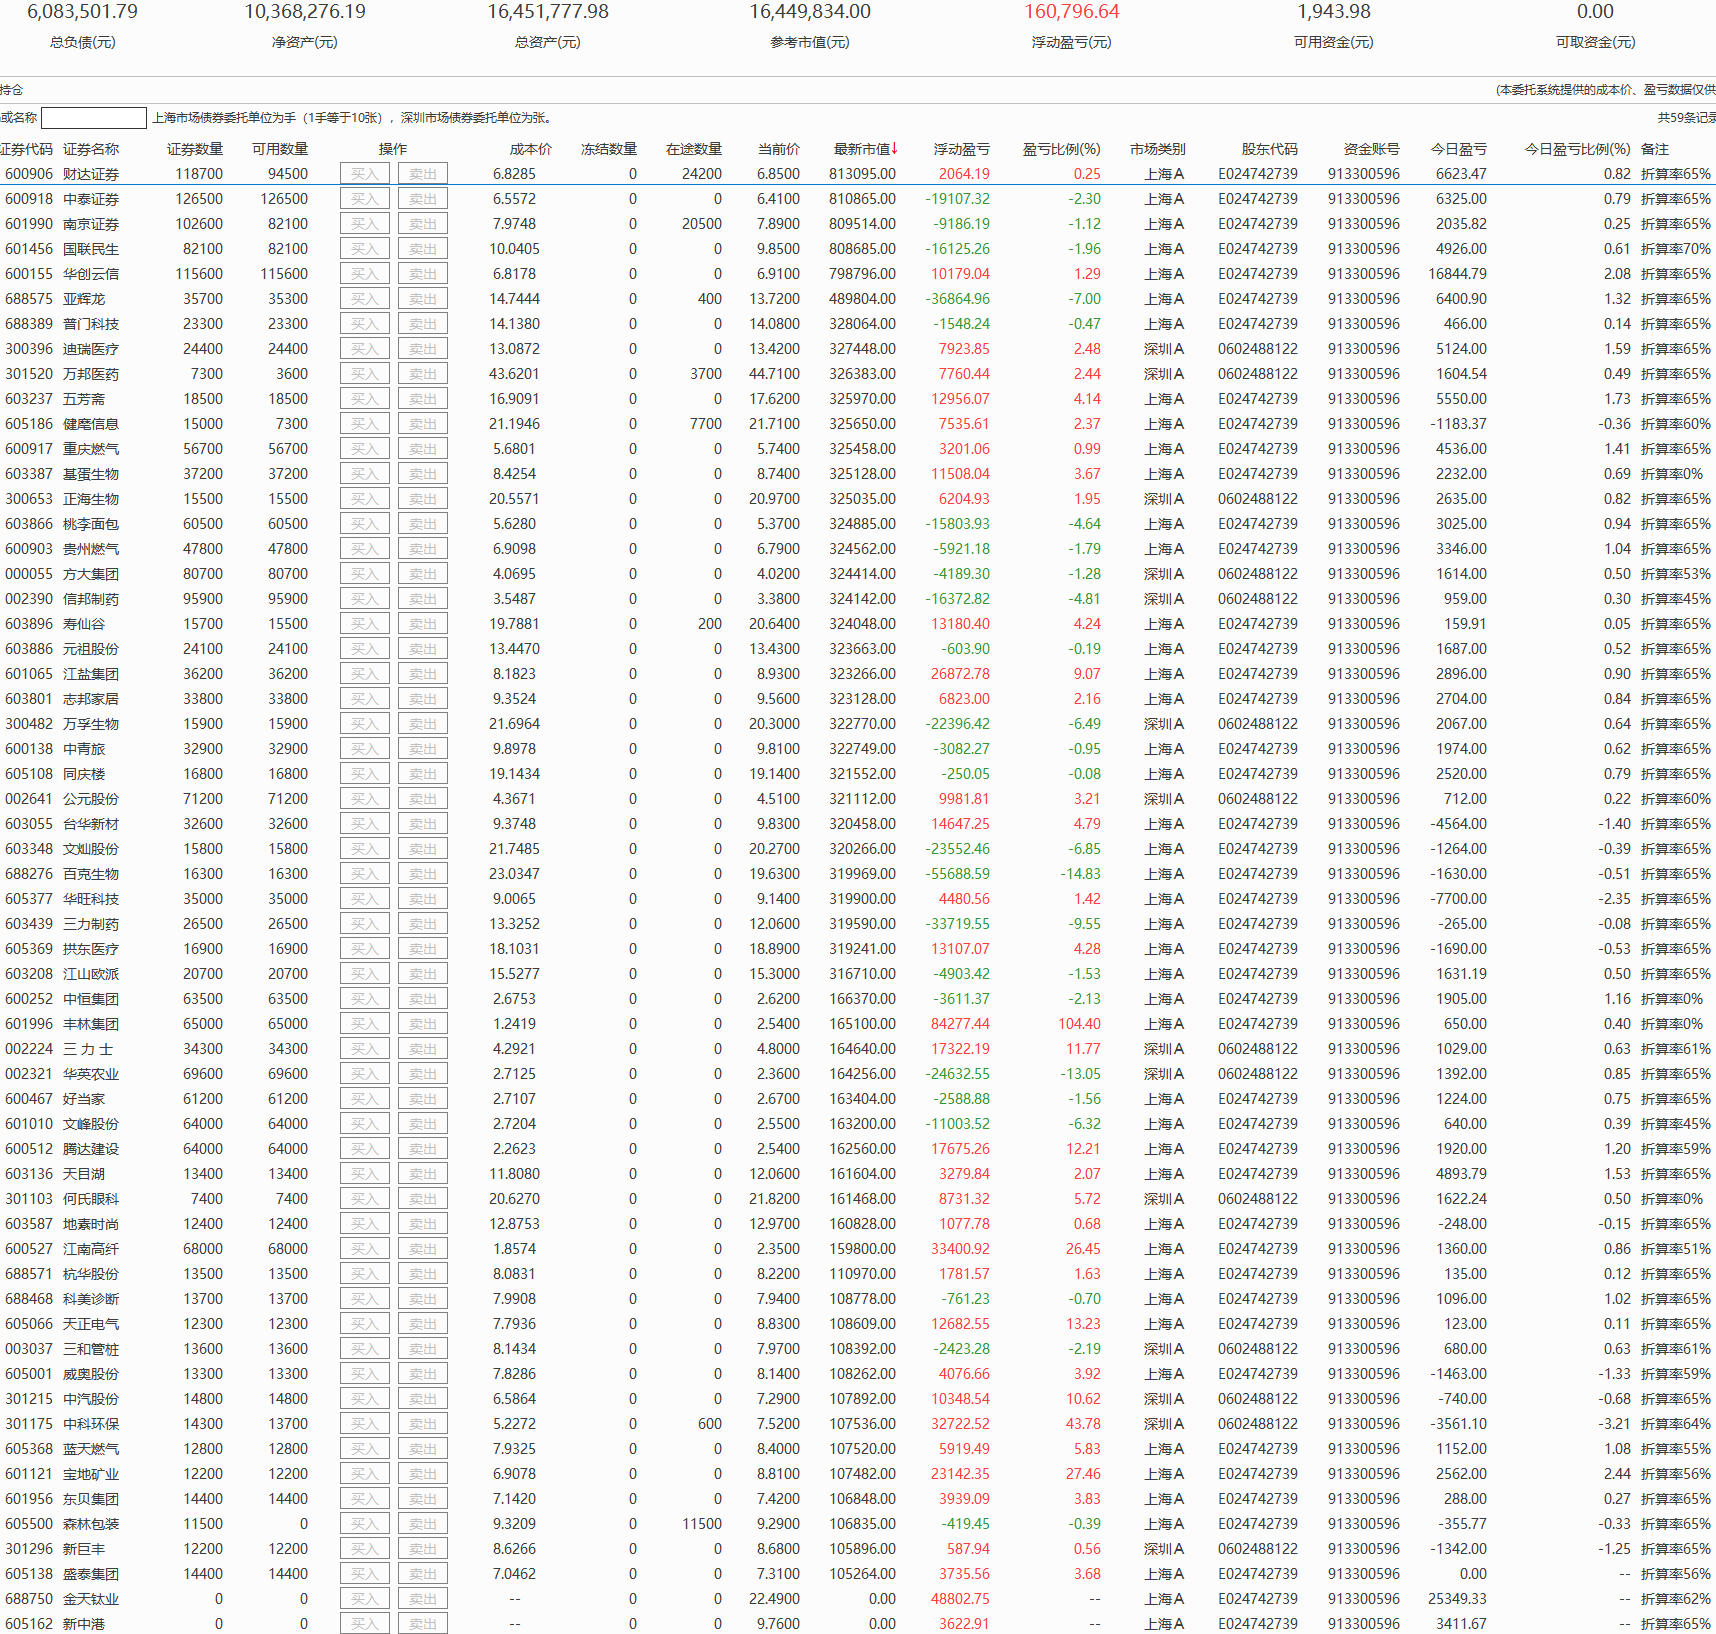
Task: Click 买入 button for stock 688750
Action: 365,1599
